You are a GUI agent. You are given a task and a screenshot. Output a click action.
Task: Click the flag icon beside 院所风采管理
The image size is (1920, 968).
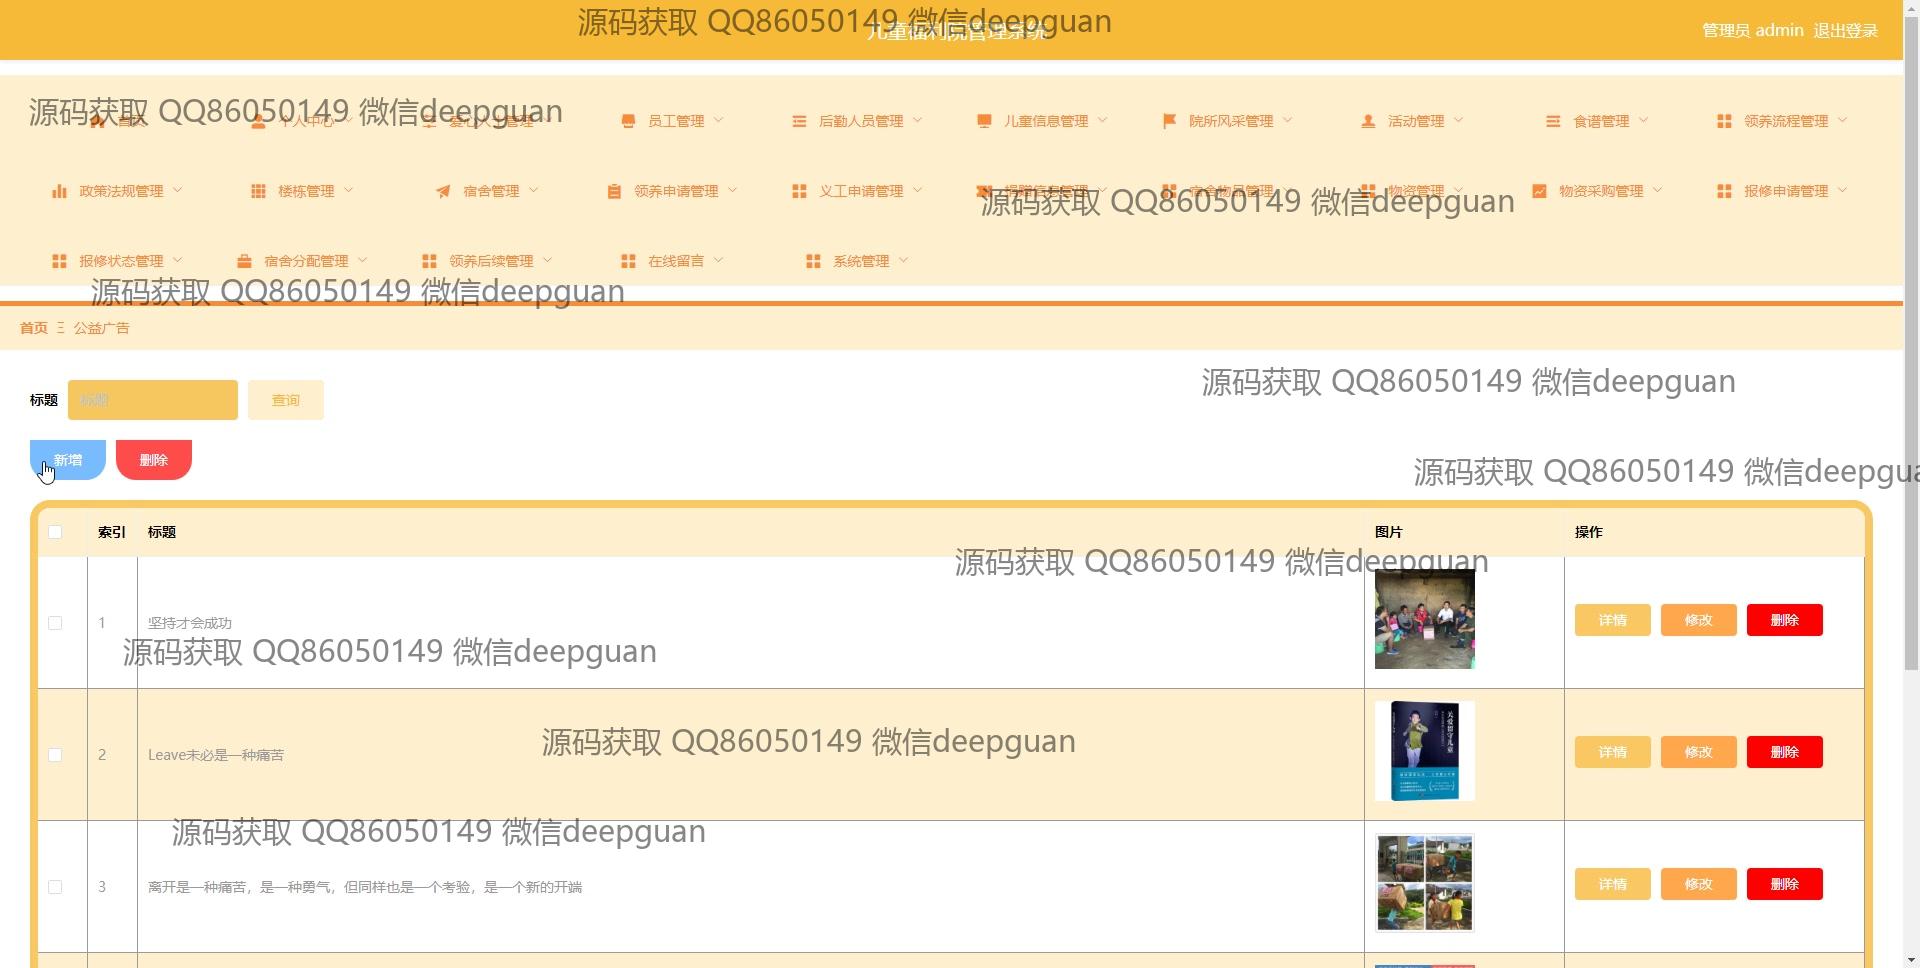1169,121
